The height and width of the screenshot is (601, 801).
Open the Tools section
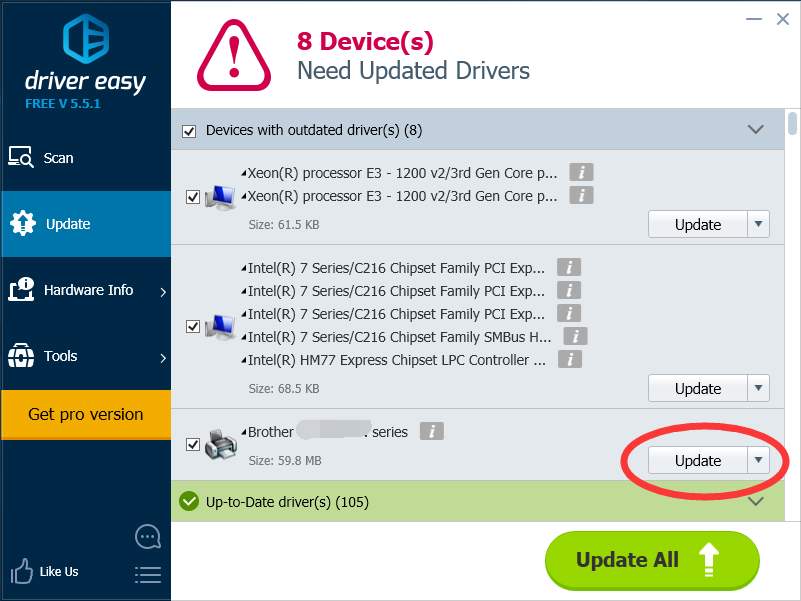click(86, 356)
